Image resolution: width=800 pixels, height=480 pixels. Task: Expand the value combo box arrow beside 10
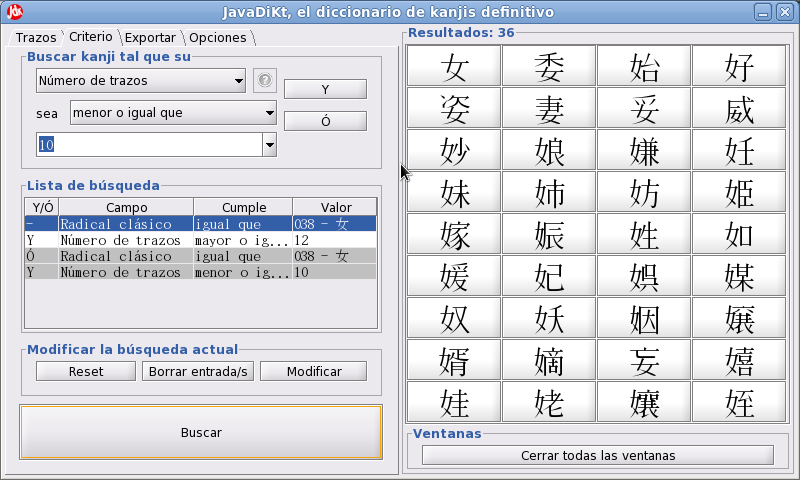270,145
